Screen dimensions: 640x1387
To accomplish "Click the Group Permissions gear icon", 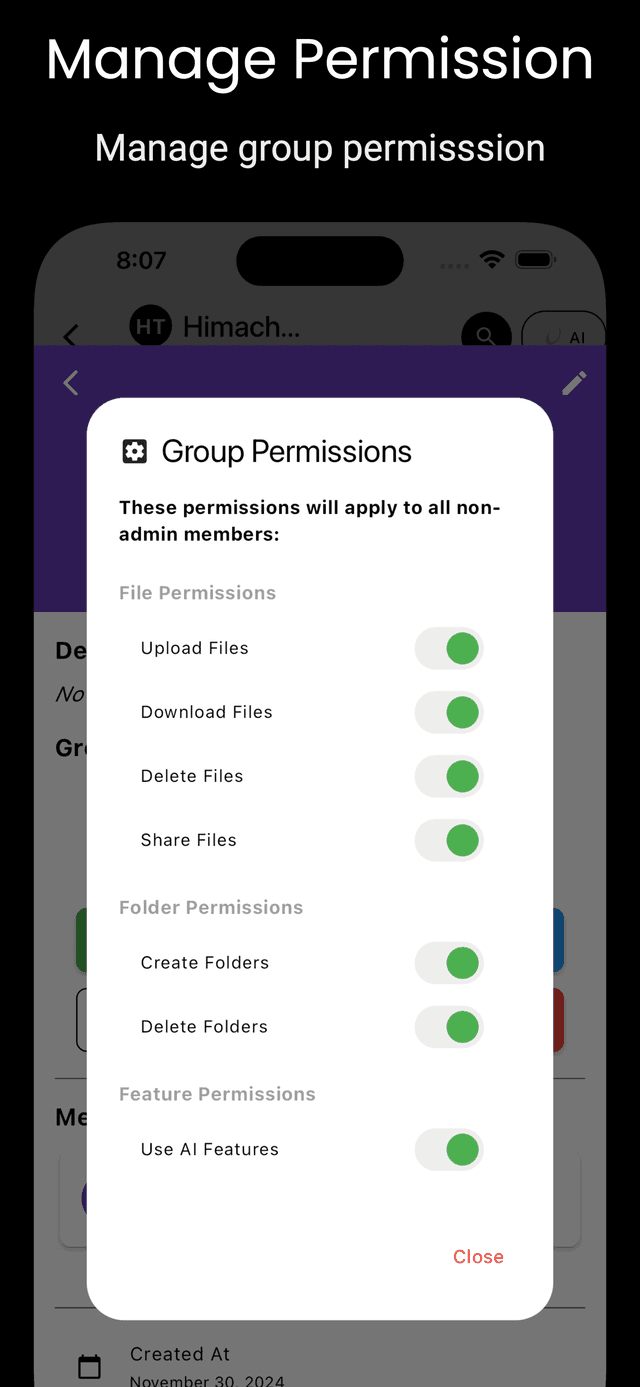I will [135, 452].
